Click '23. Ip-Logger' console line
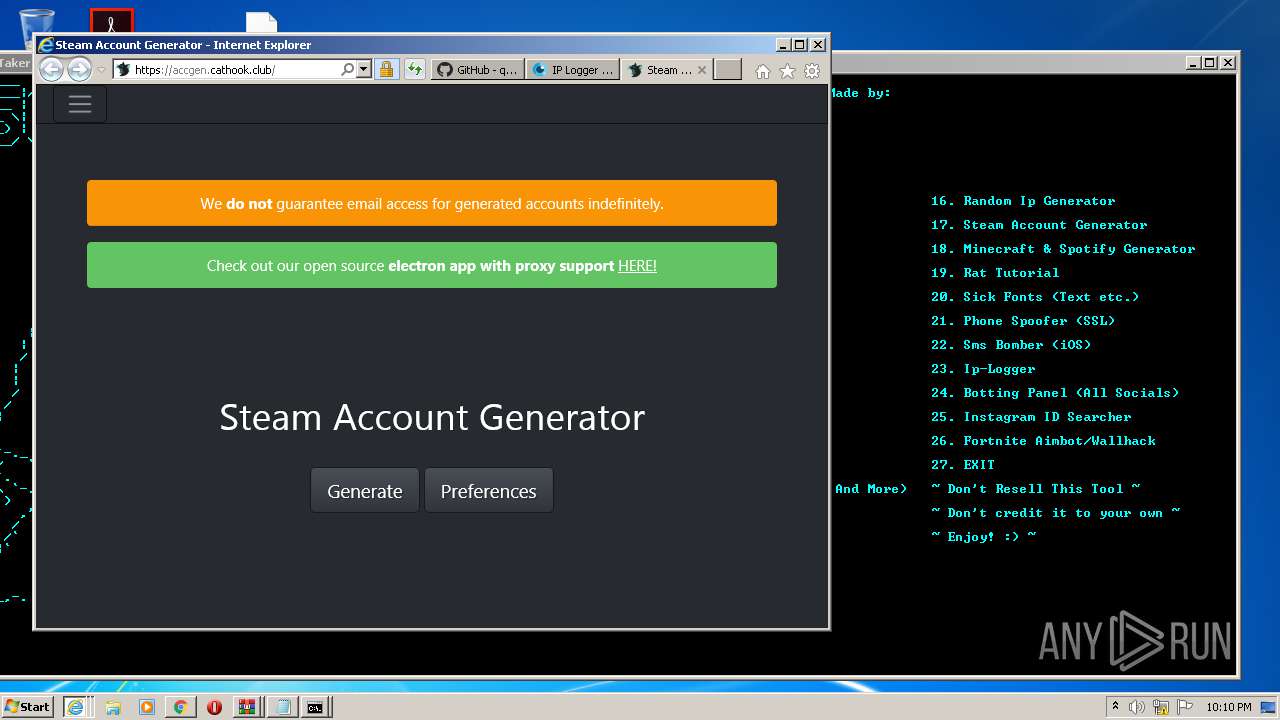The height and width of the screenshot is (720, 1280). [x=983, y=369]
